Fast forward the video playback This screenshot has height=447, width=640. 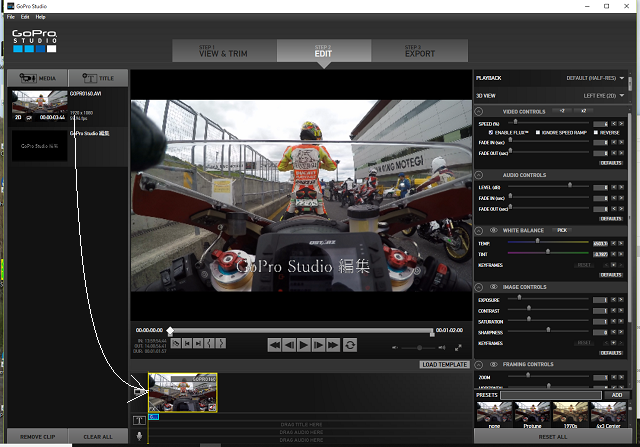(x=333, y=345)
